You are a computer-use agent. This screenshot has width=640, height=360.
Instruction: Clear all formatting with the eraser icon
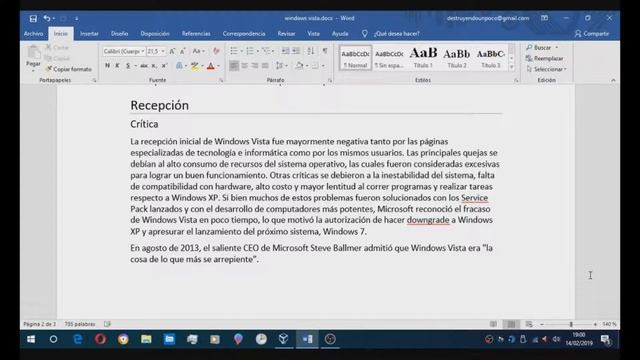coord(216,51)
